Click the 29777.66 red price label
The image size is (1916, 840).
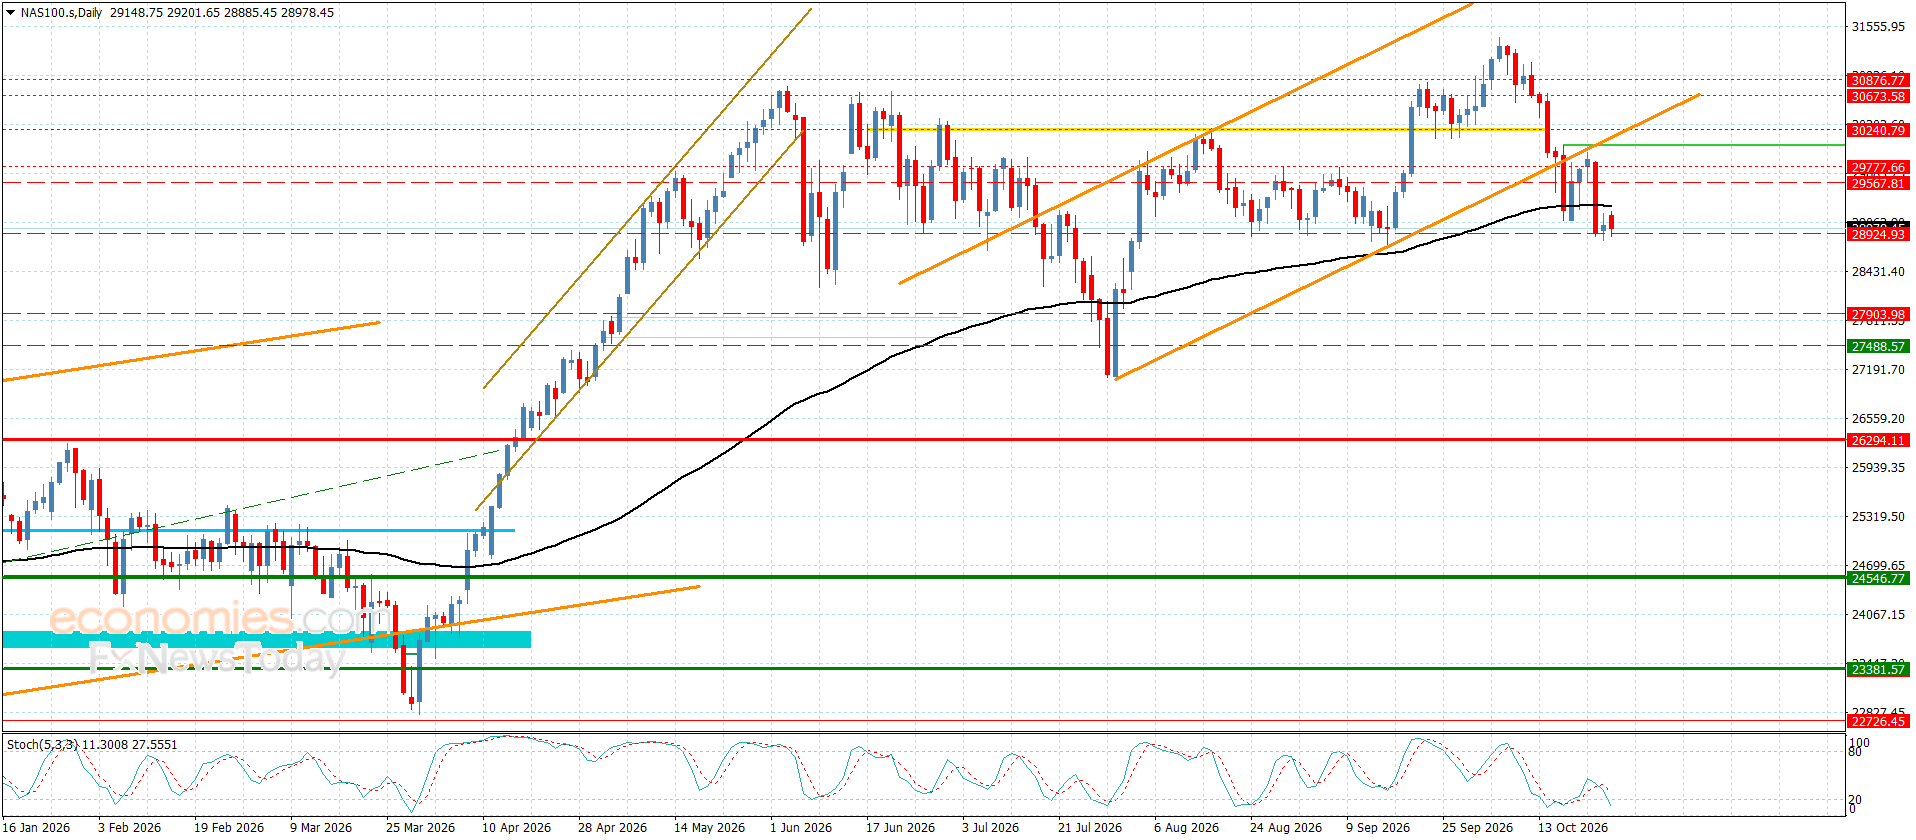pos(1878,168)
